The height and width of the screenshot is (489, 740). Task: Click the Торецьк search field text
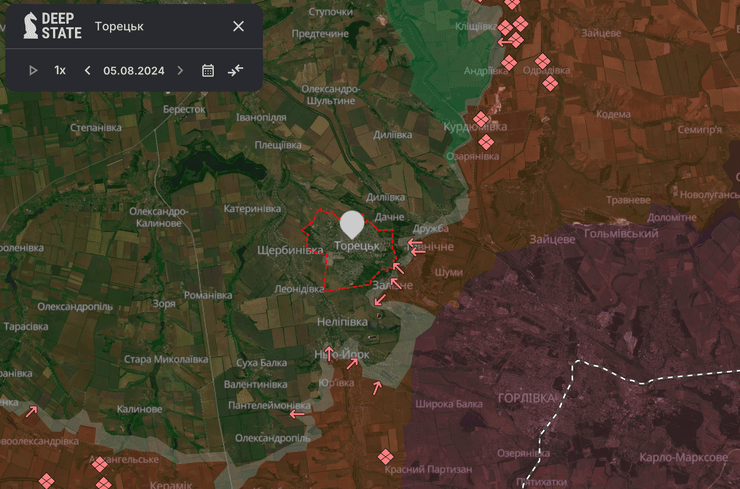click(120, 26)
